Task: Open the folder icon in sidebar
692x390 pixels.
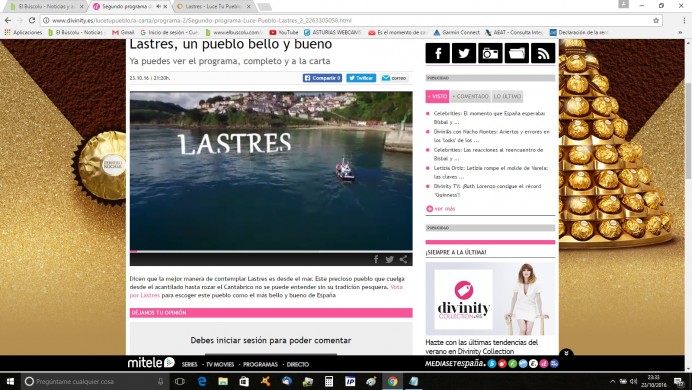Action: [517, 53]
